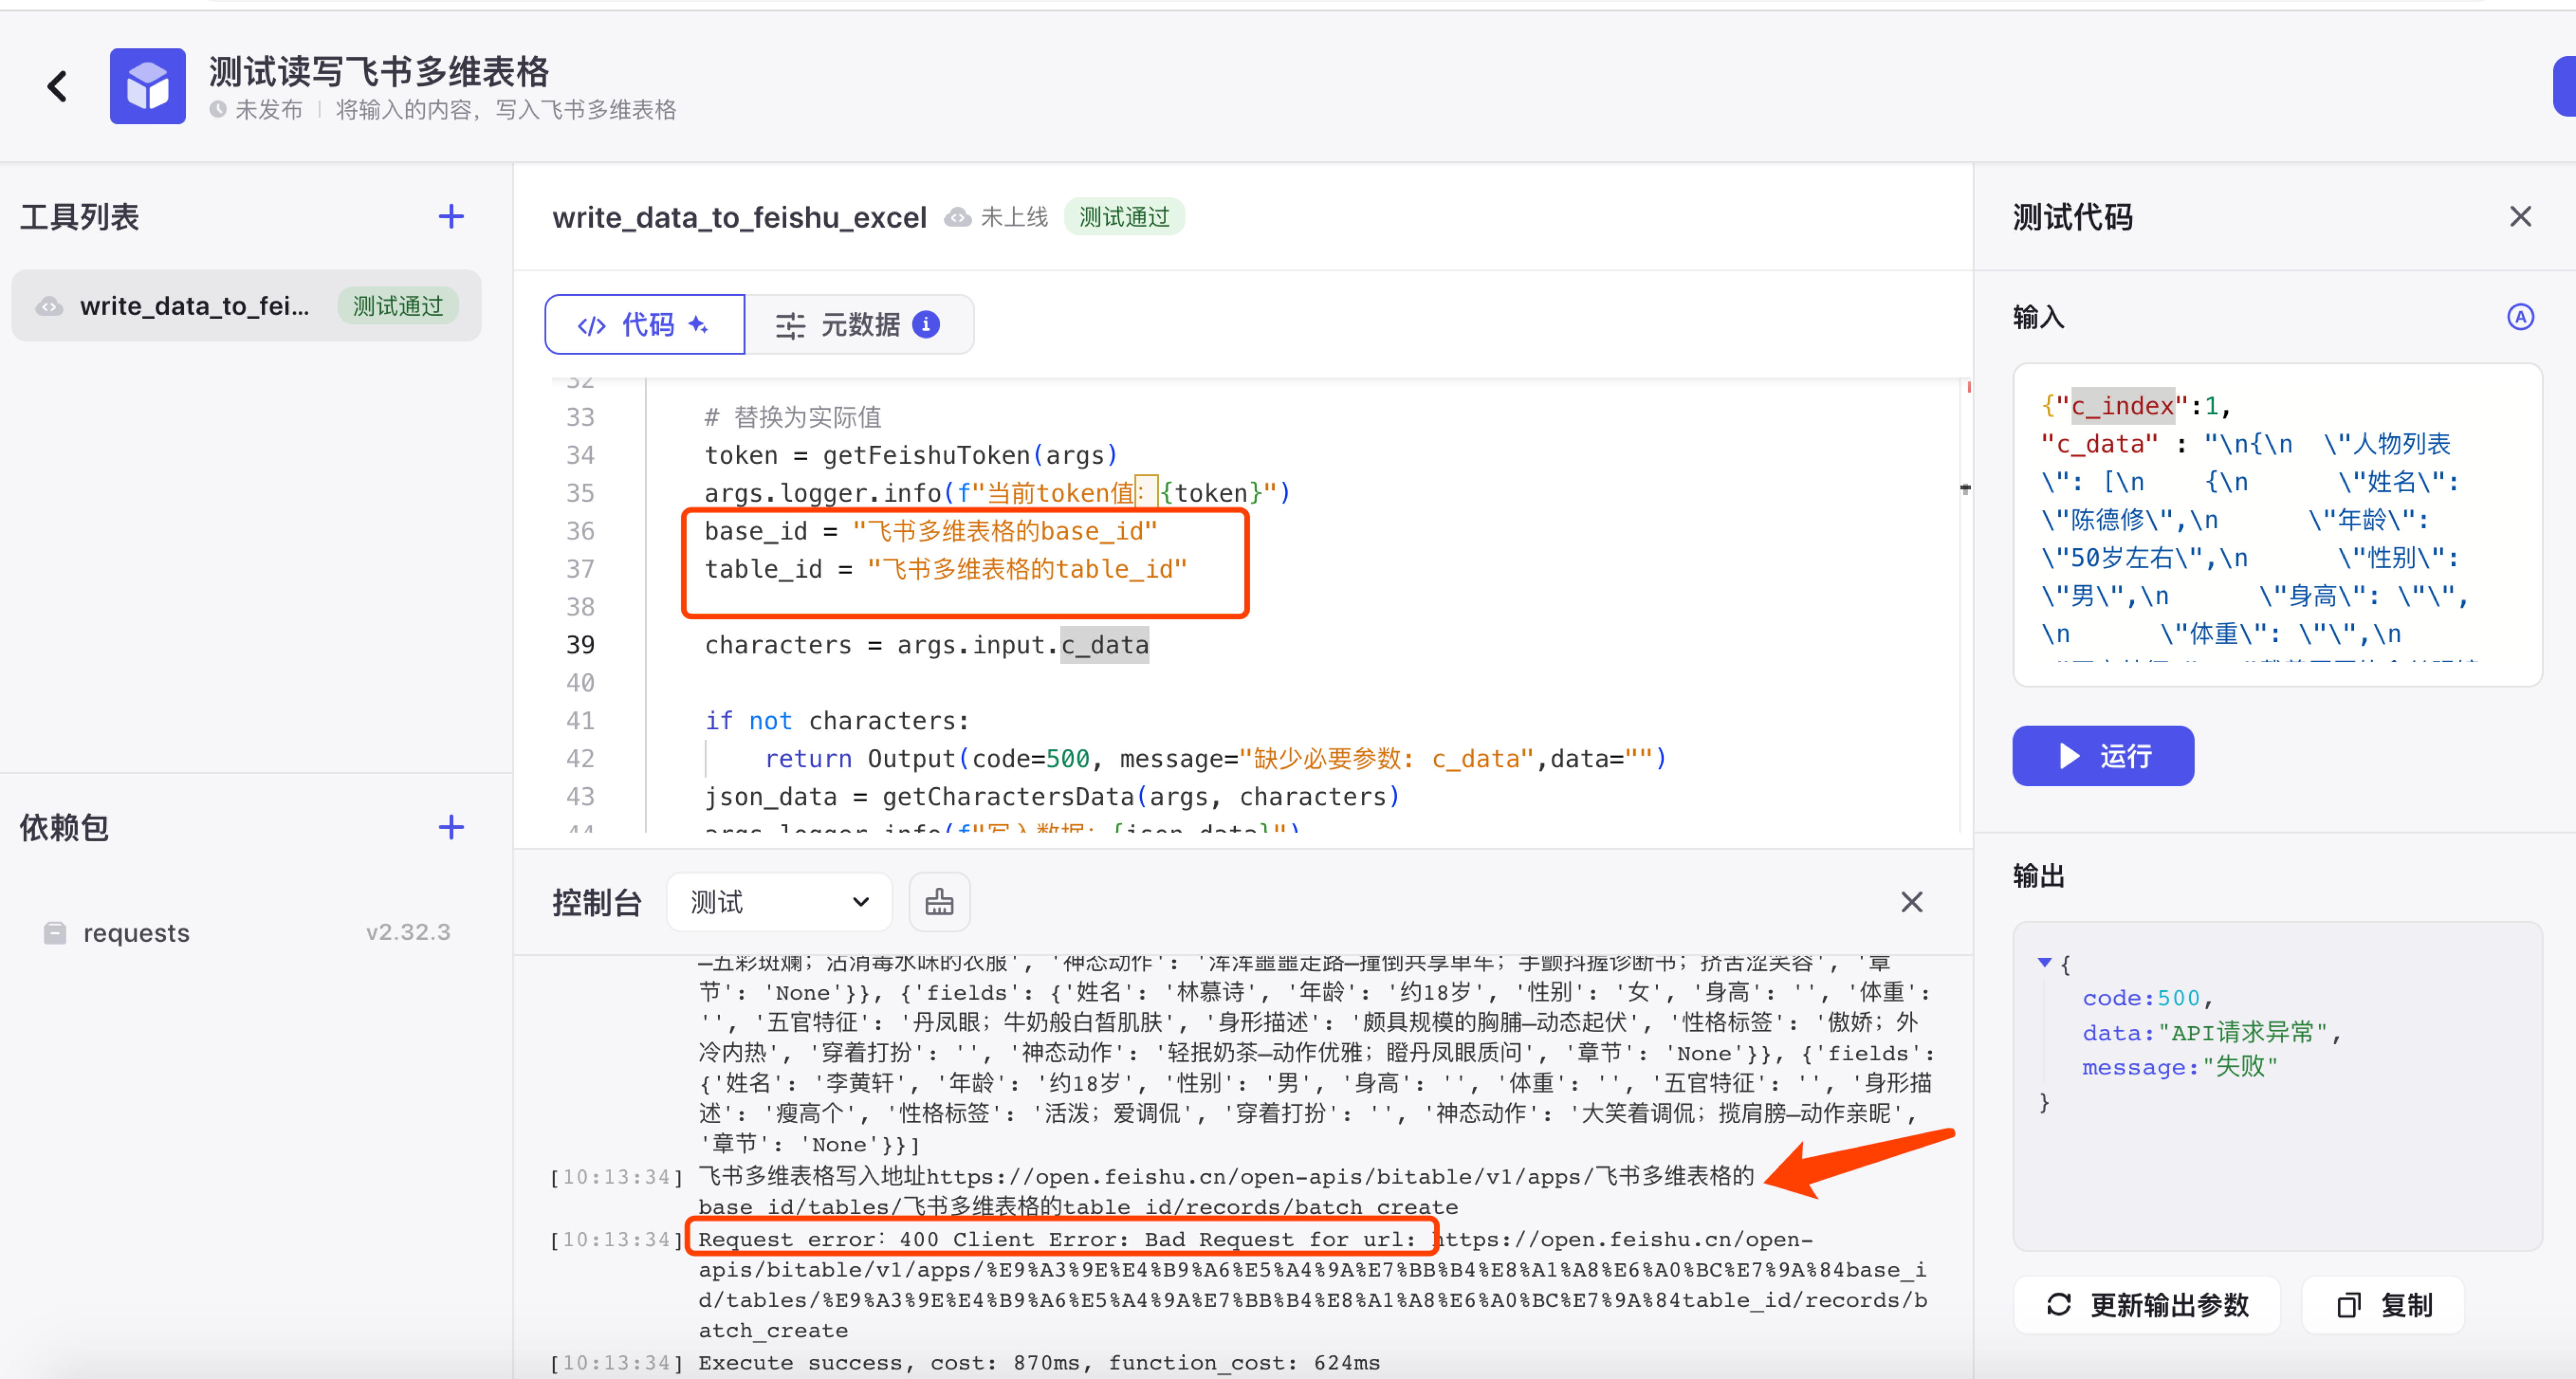Click the auto-generate input icon
The height and width of the screenshot is (1379, 2576).
pyautogui.click(x=2520, y=317)
